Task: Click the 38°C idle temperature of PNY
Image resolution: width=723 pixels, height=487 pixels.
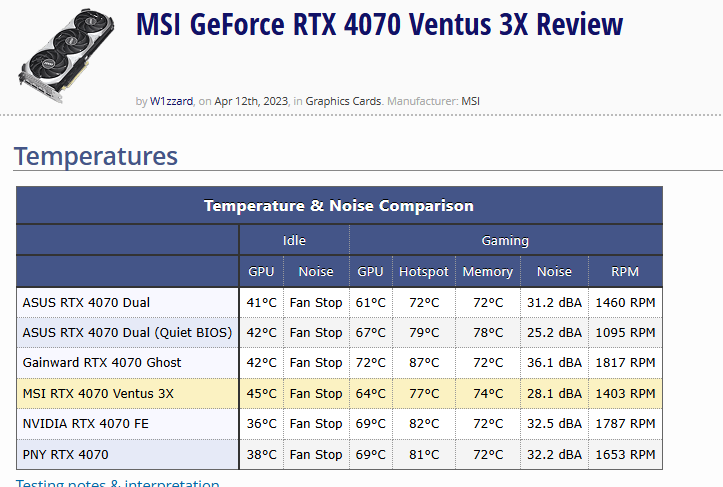Action: (x=261, y=454)
